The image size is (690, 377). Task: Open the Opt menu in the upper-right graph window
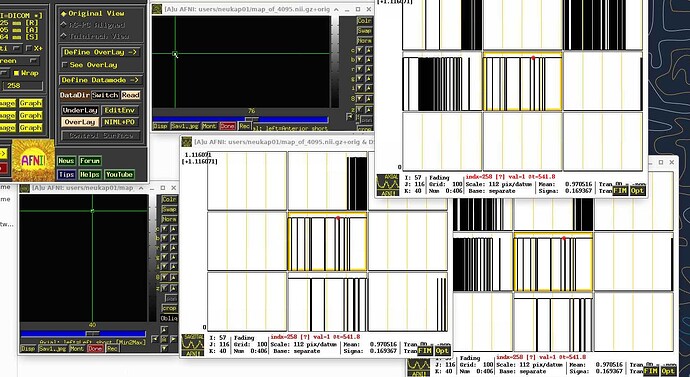tap(637, 190)
